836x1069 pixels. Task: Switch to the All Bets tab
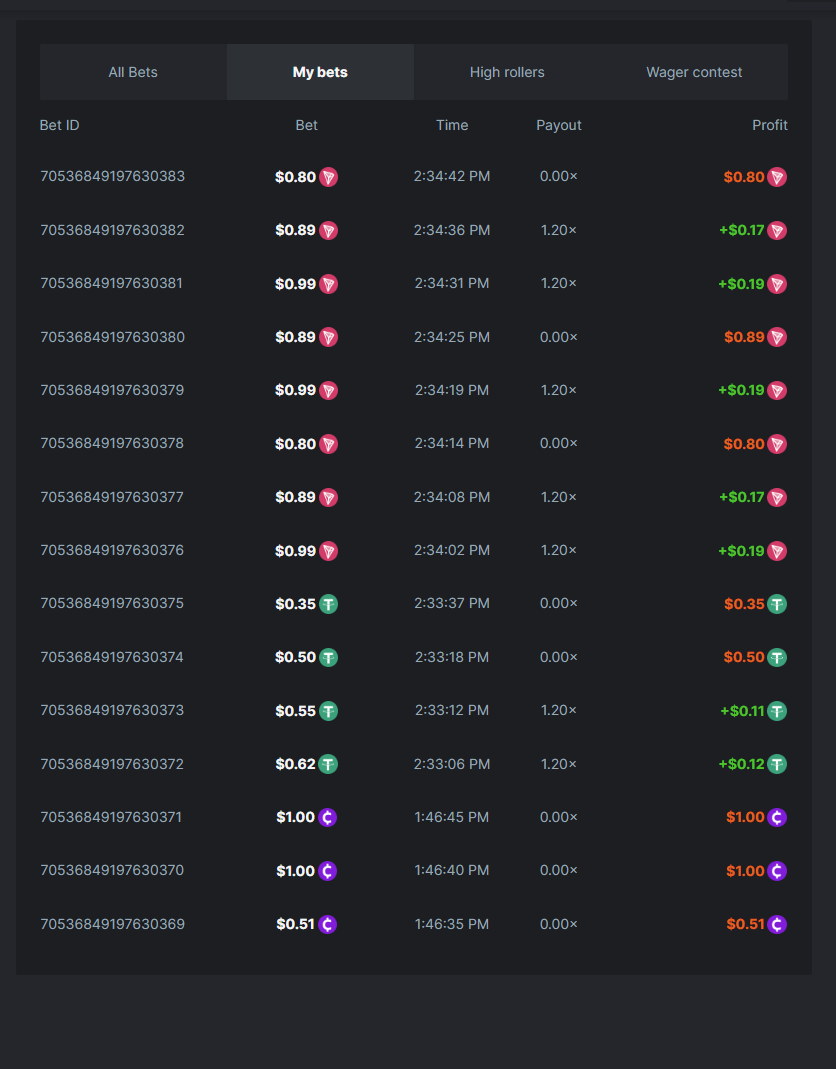[x=133, y=72]
